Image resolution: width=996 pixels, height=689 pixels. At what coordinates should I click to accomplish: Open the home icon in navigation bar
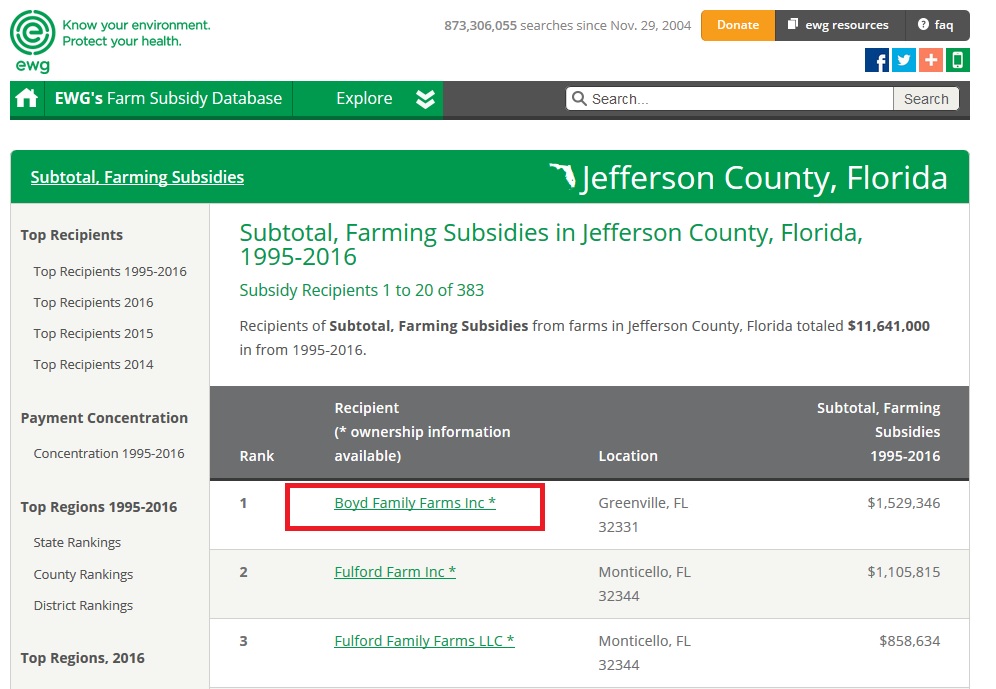tap(27, 99)
